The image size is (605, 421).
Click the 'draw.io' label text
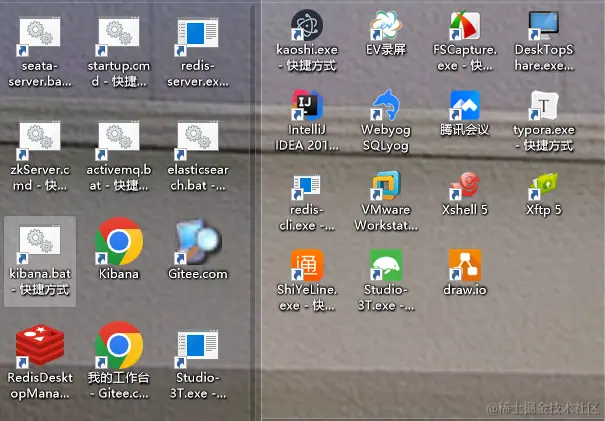(465, 289)
